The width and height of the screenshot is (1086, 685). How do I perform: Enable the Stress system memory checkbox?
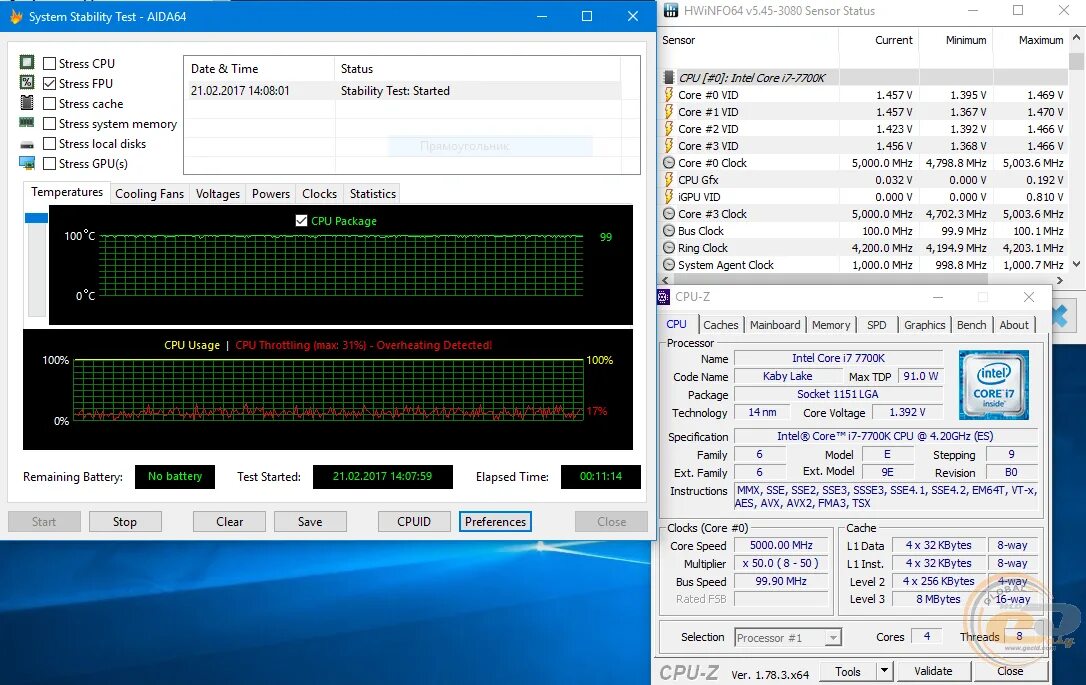[x=49, y=123]
